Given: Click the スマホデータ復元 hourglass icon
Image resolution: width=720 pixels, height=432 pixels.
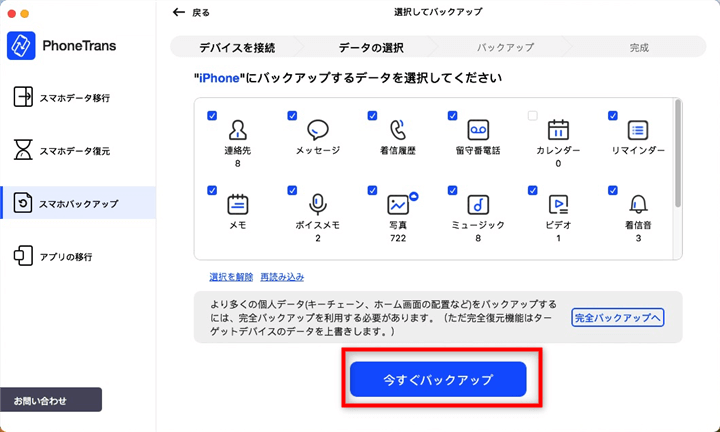Looking at the screenshot, I should [x=22, y=150].
